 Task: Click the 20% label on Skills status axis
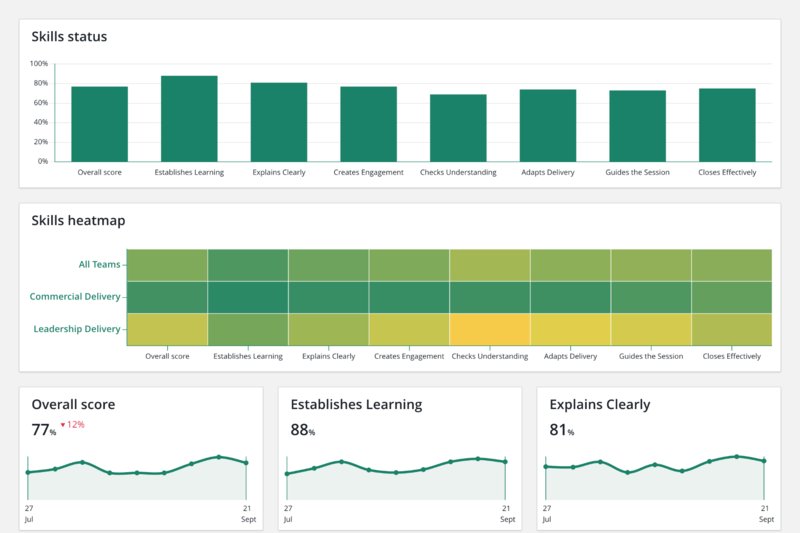tap(41, 142)
